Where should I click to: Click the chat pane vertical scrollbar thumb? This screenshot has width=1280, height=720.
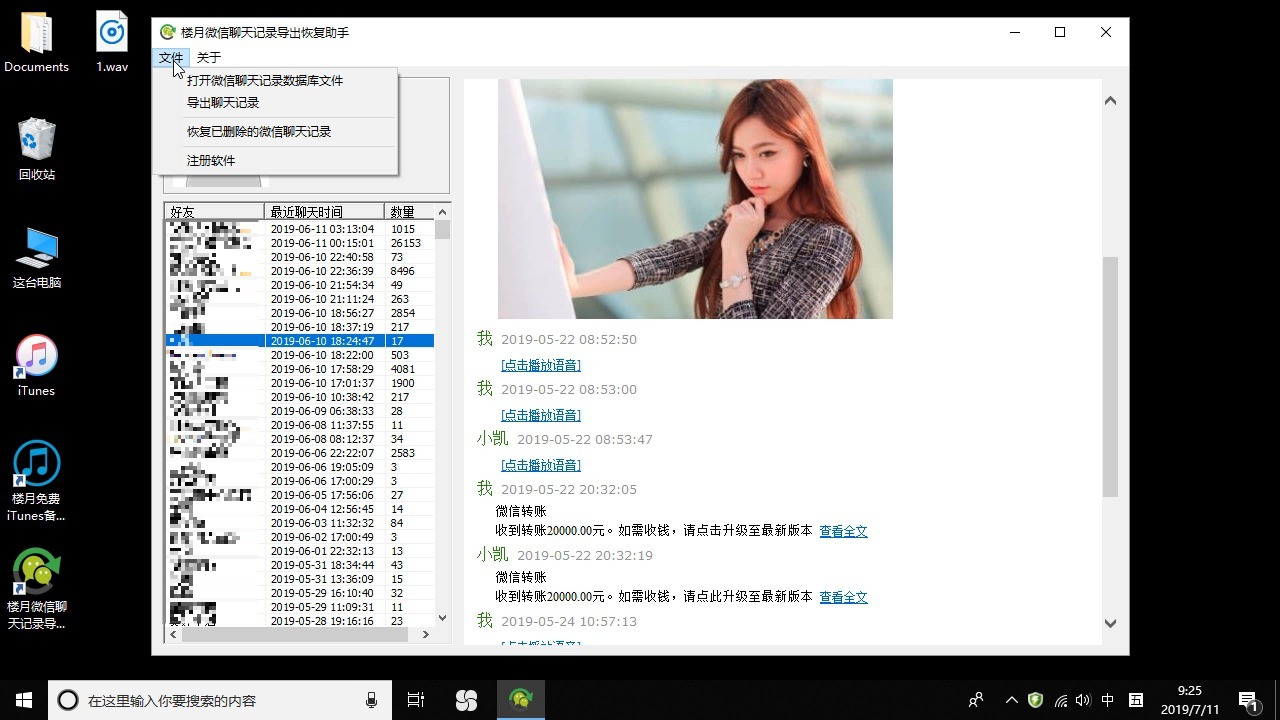pyautogui.click(x=1110, y=377)
